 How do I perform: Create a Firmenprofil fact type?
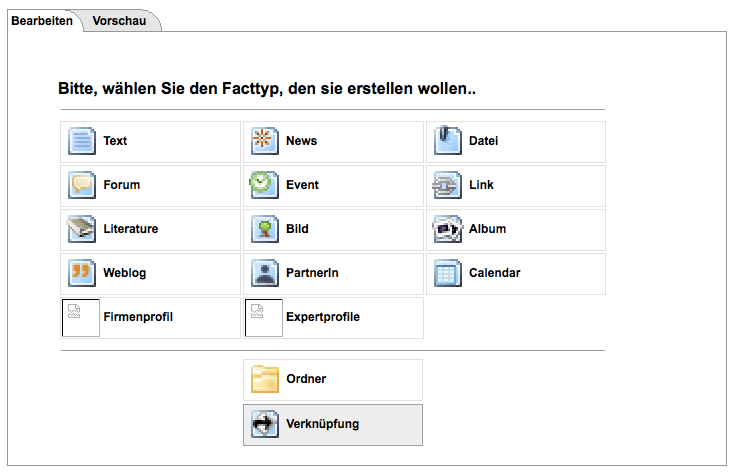138,317
